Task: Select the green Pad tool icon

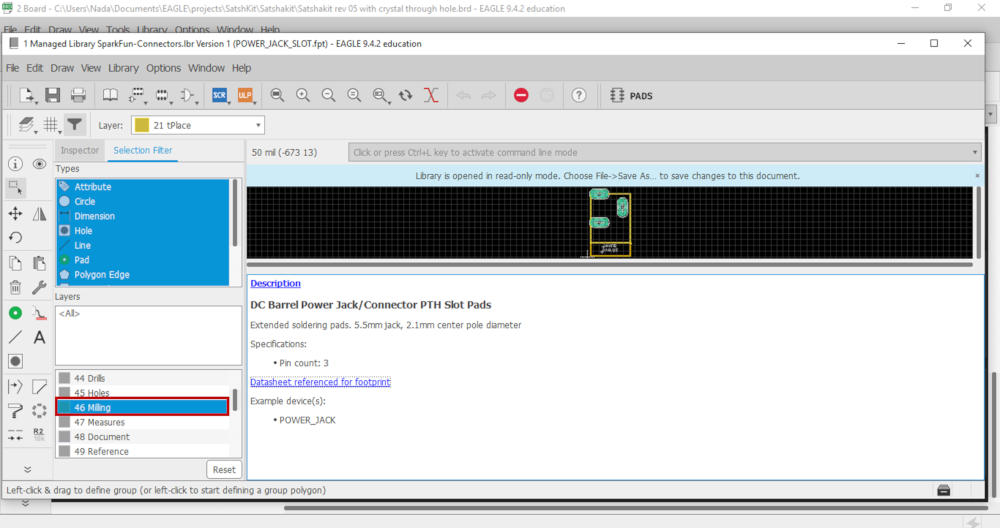Action: pyautogui.click(x=15, y=312)
